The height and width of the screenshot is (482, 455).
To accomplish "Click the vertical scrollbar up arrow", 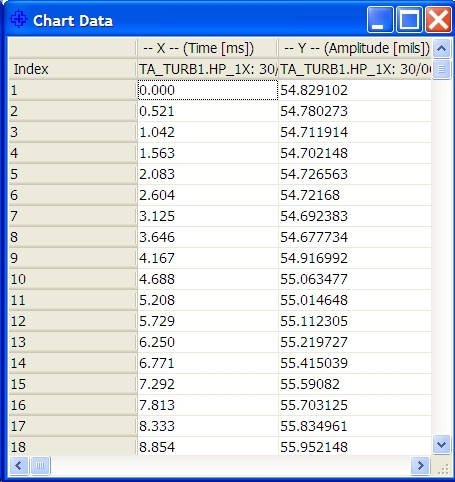I will coord(442,49).
